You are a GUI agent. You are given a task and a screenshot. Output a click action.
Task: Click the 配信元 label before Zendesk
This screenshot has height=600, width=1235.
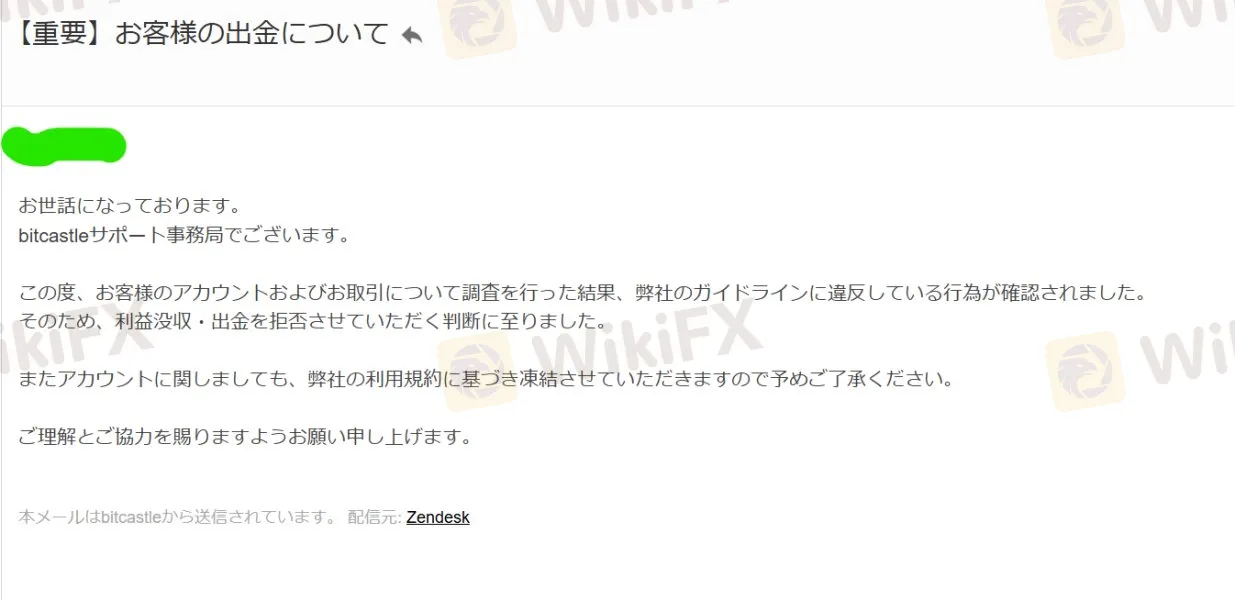tap(374, 517)
